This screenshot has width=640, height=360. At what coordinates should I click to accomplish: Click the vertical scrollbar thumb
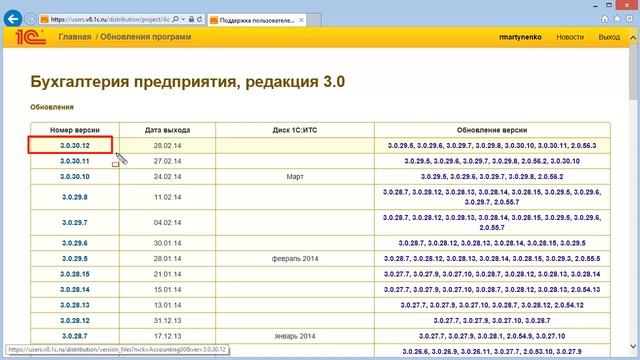pos(633,71)
